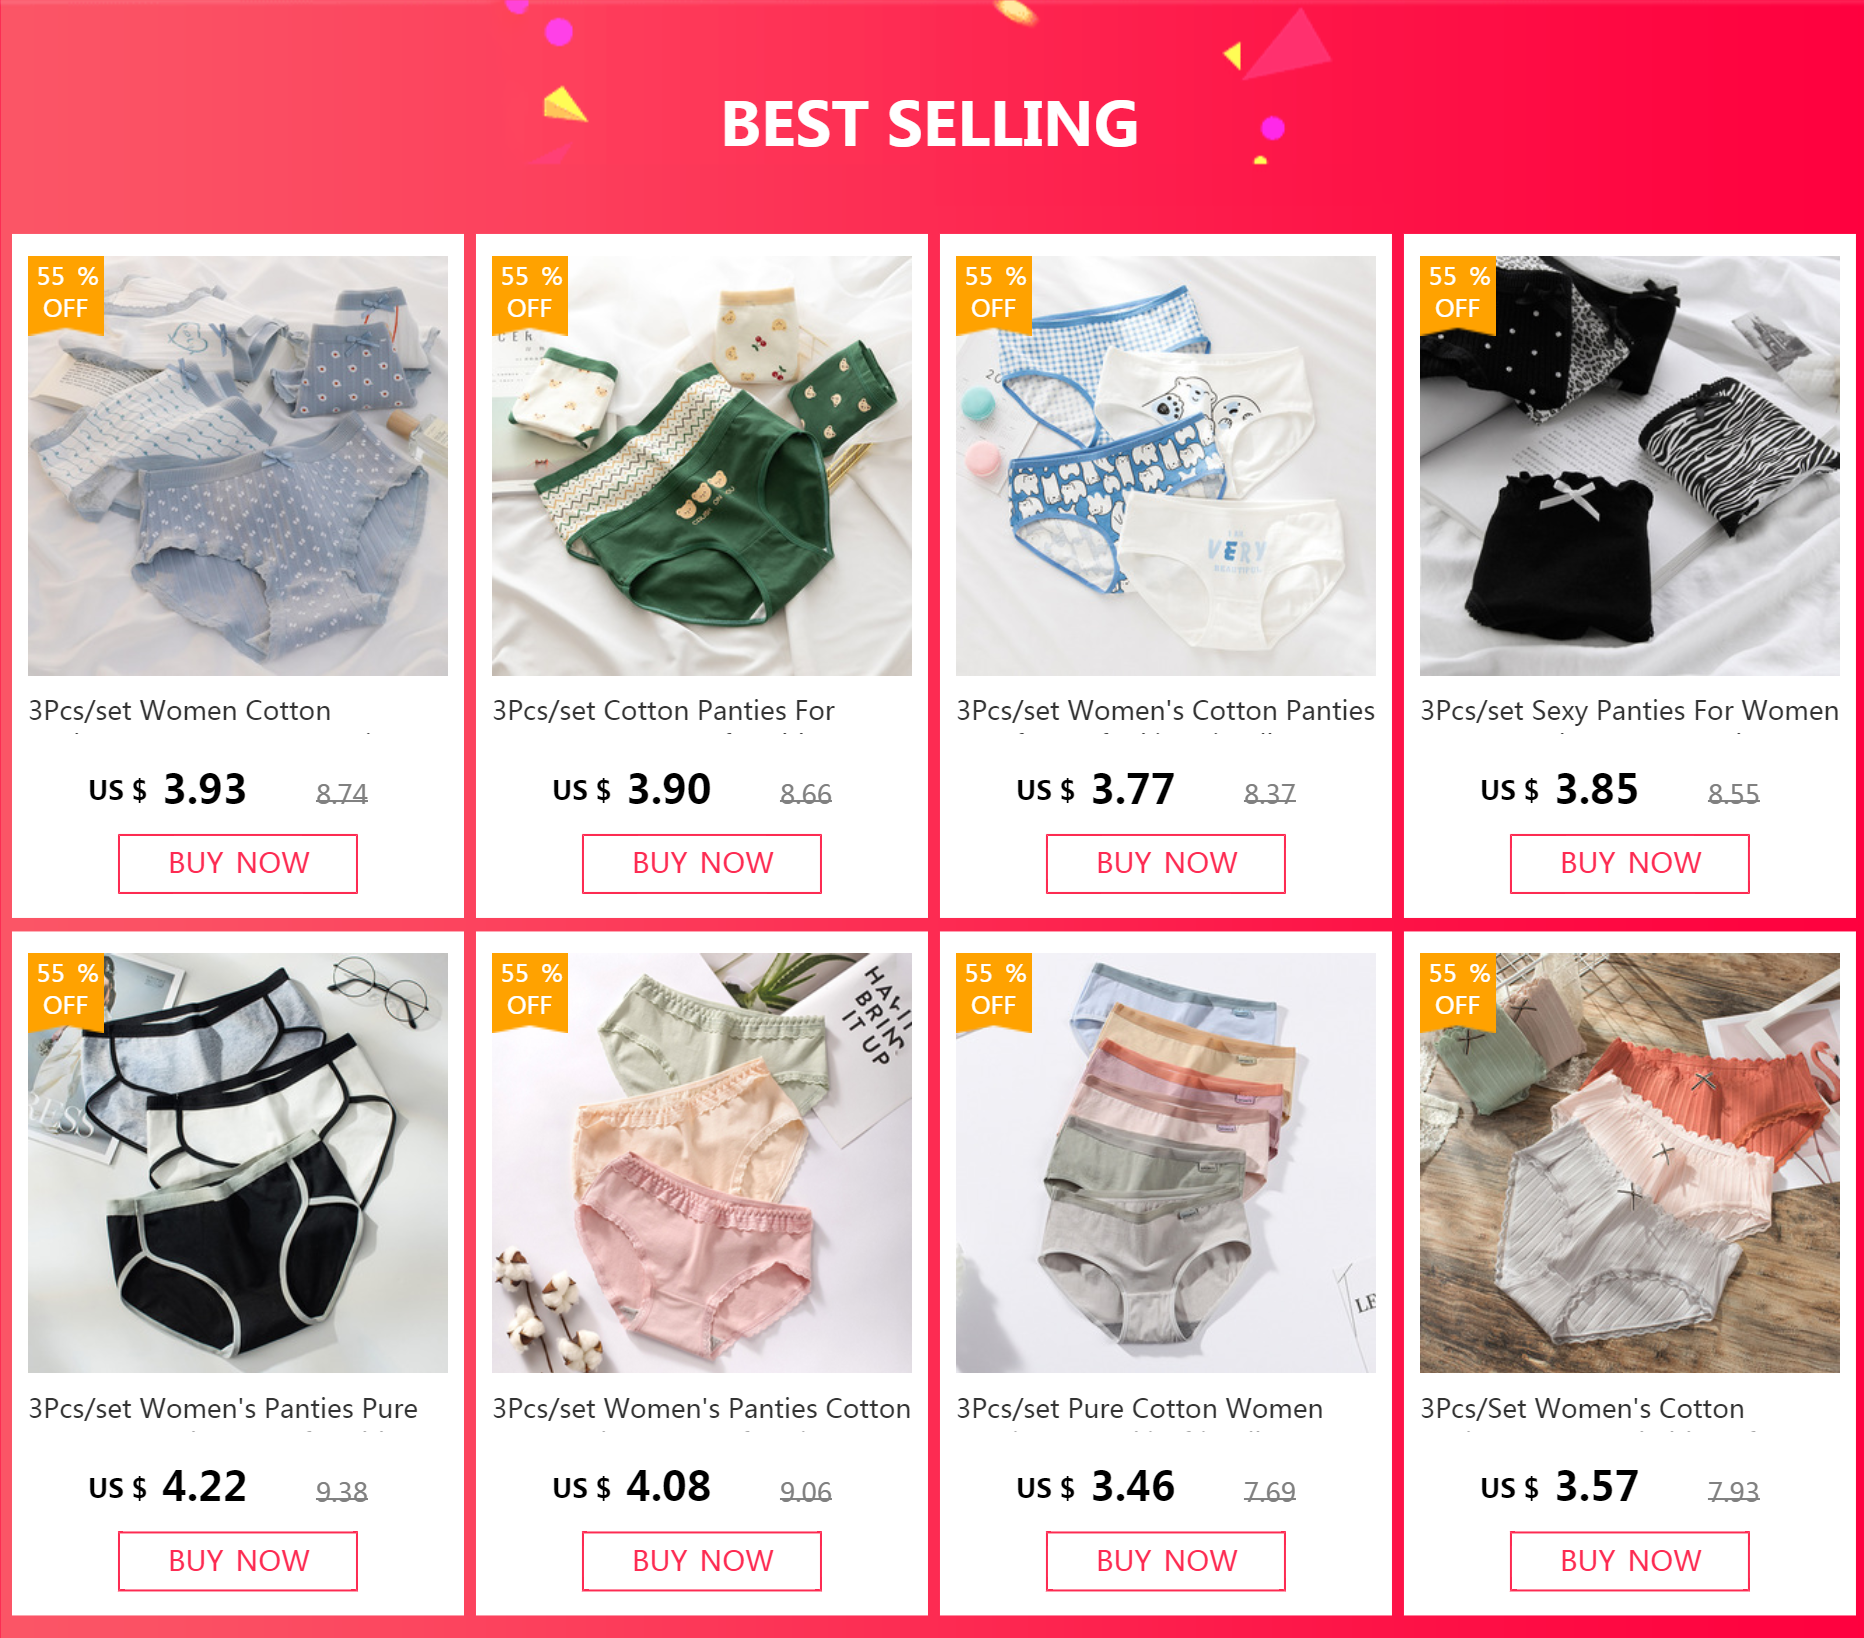
Task: Click BUY NOW for the $3.46 set
Action: tap(1166, 1561)
